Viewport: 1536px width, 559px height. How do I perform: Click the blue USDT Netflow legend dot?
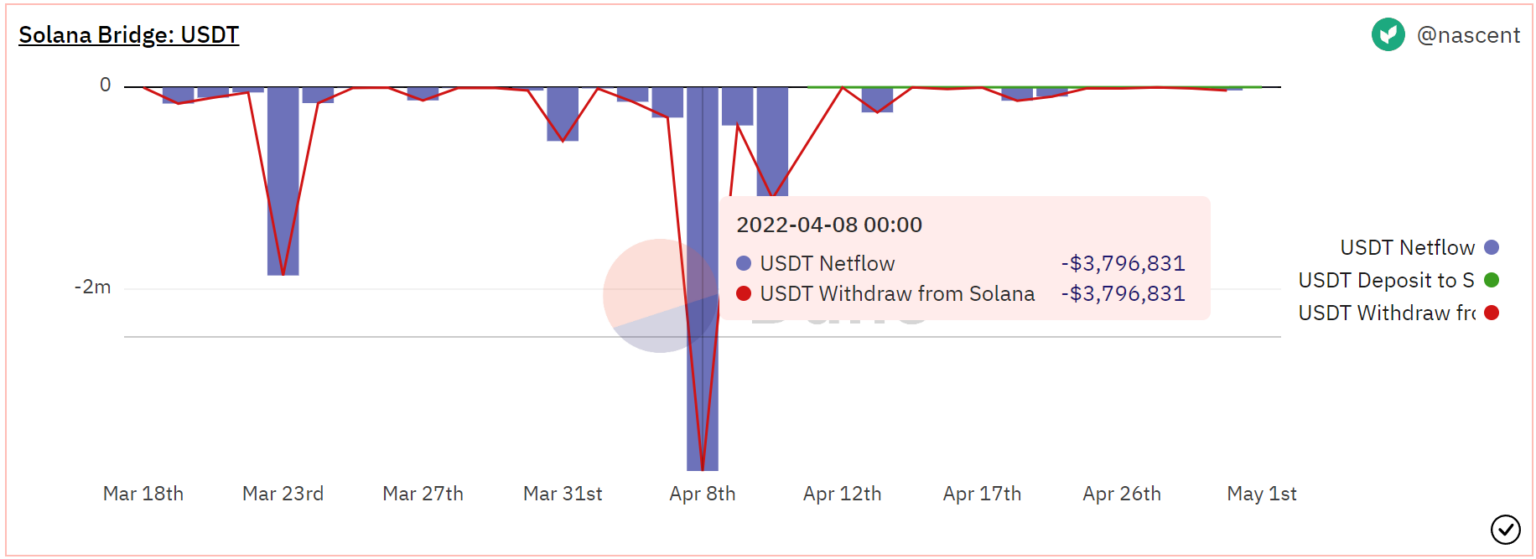(x=1492, y=248)
